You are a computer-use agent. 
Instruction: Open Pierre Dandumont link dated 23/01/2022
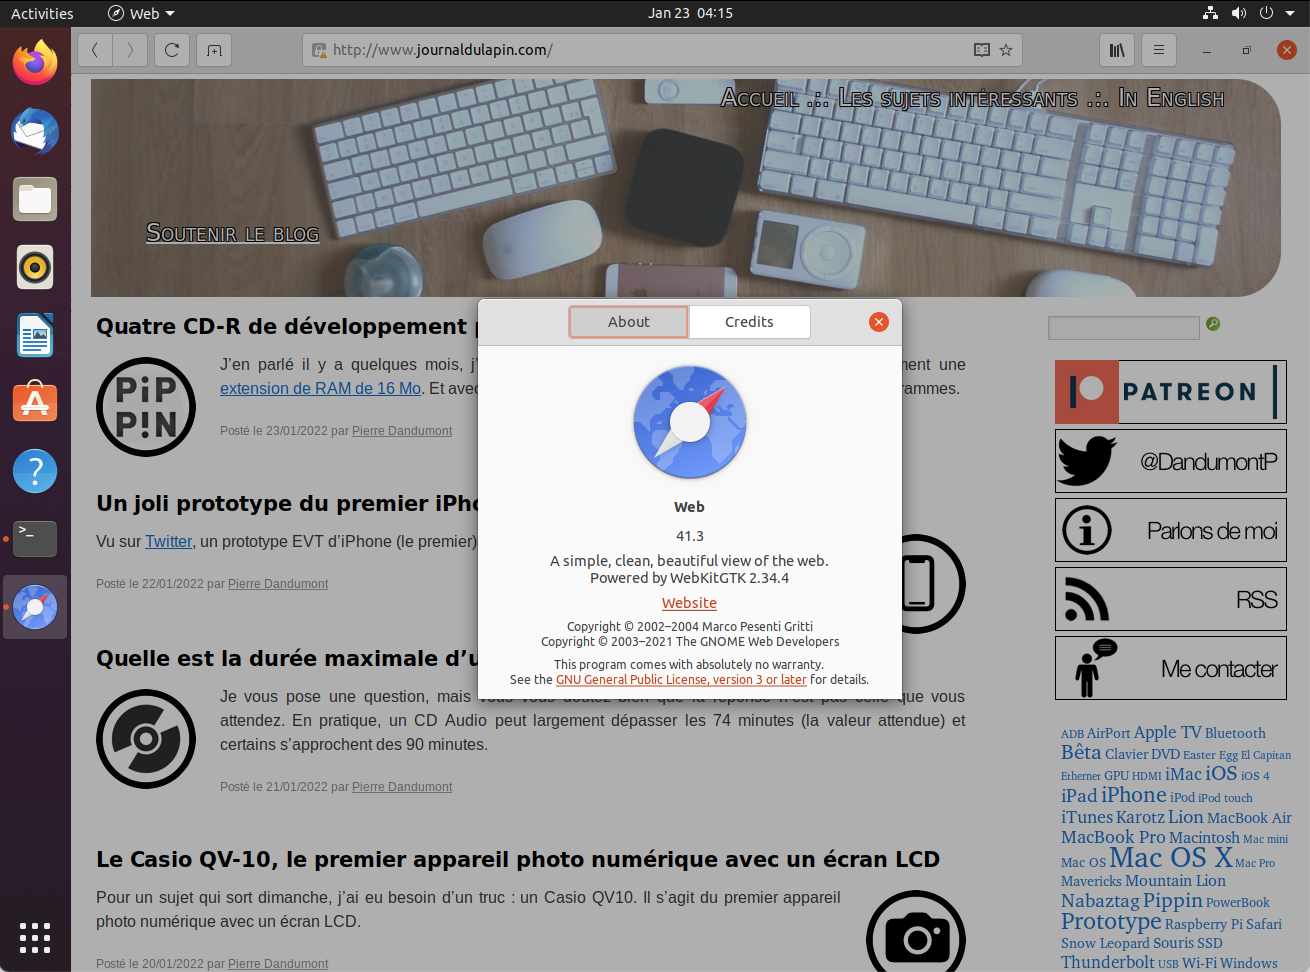coord(402,431)
